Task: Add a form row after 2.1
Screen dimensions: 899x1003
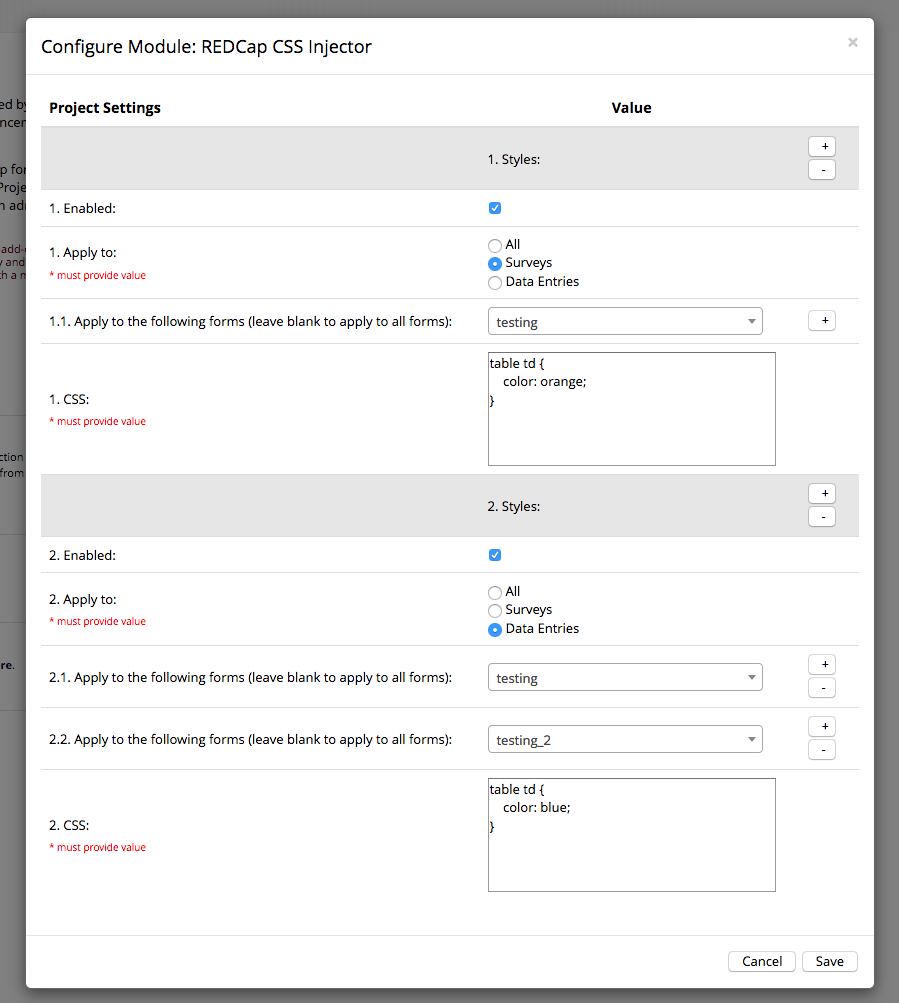Action: [822, 665]
